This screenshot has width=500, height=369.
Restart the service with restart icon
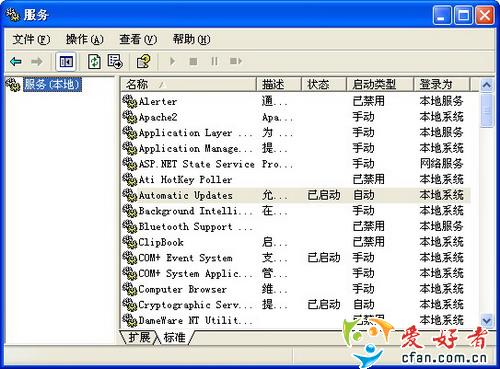236,61
